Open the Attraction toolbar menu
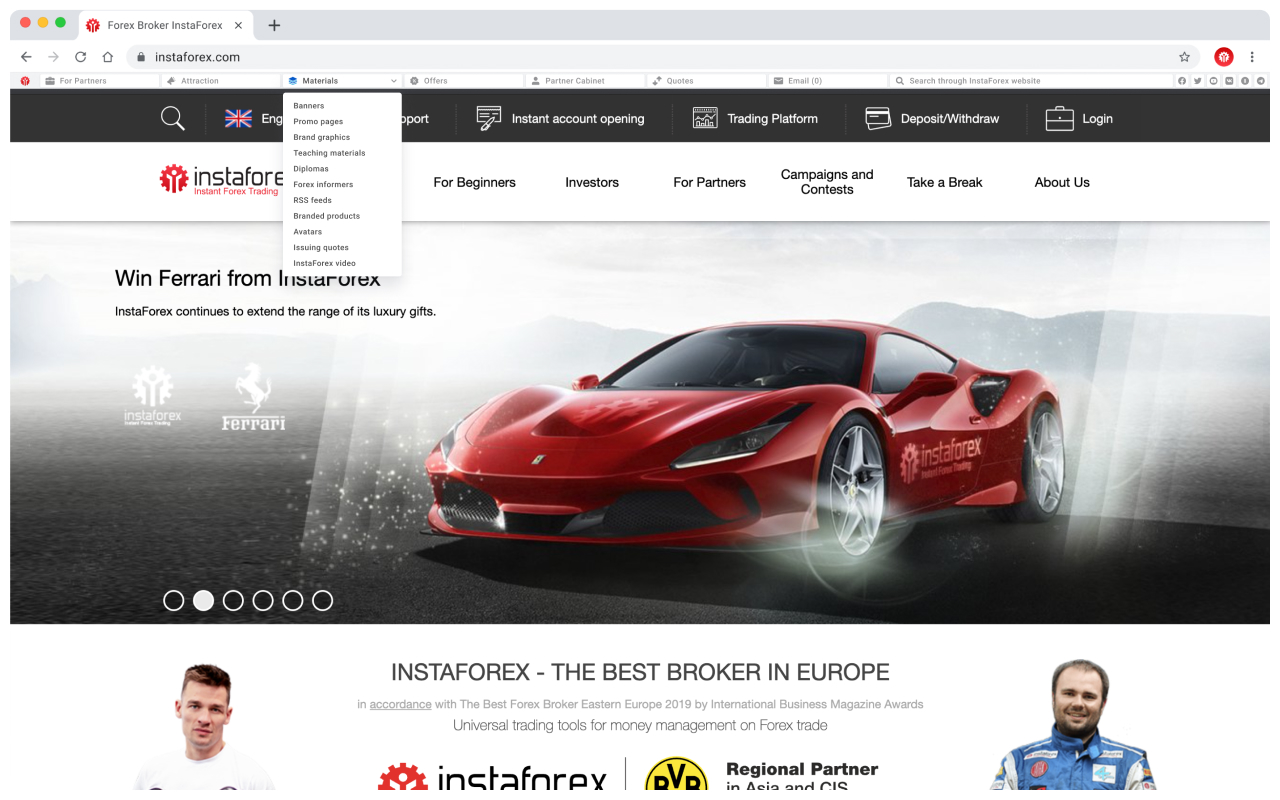The width and height of the screenshot is (1280, 800). click(222, 81)
